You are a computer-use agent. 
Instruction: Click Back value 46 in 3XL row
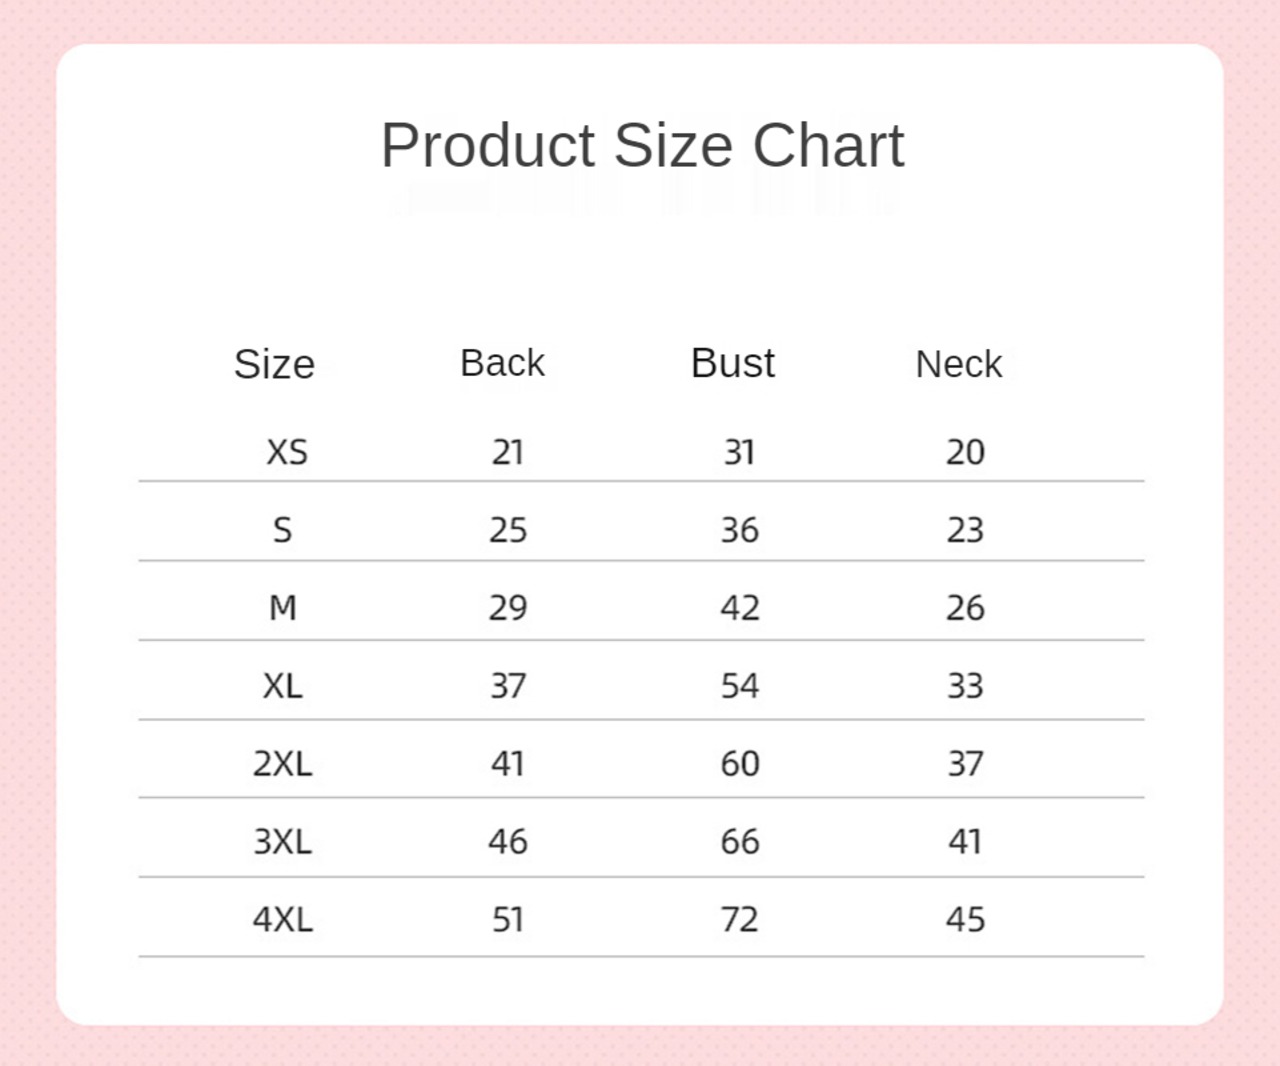pyautogui.click(x=508, y=842)
